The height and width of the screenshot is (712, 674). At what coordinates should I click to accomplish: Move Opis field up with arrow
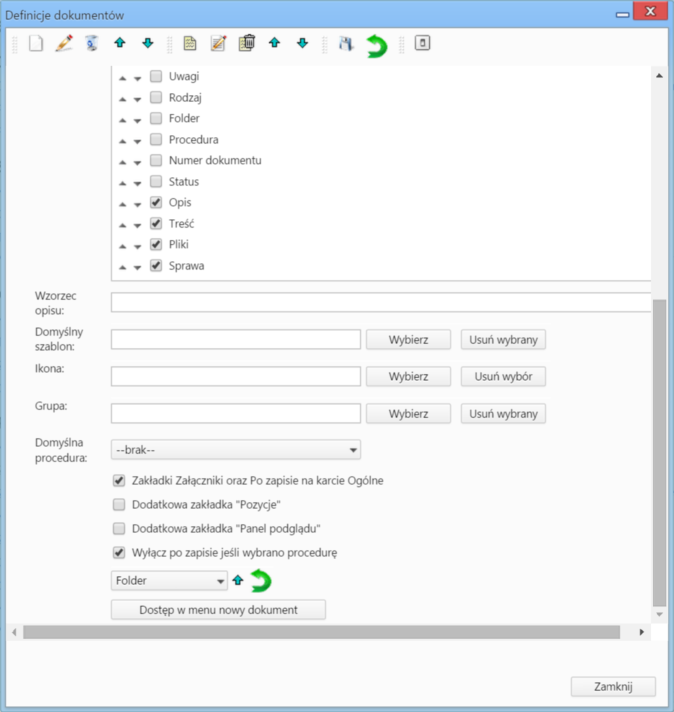[x=123, y=204]
